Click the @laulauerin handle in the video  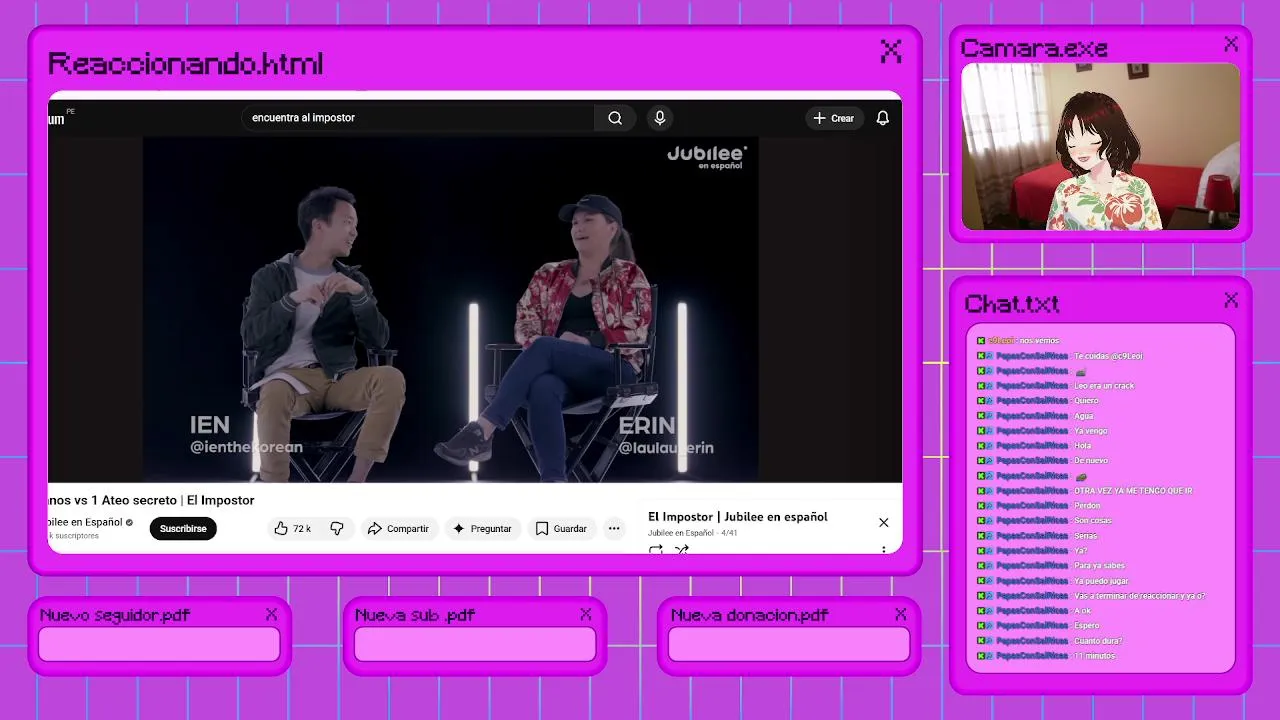[666, 448]
